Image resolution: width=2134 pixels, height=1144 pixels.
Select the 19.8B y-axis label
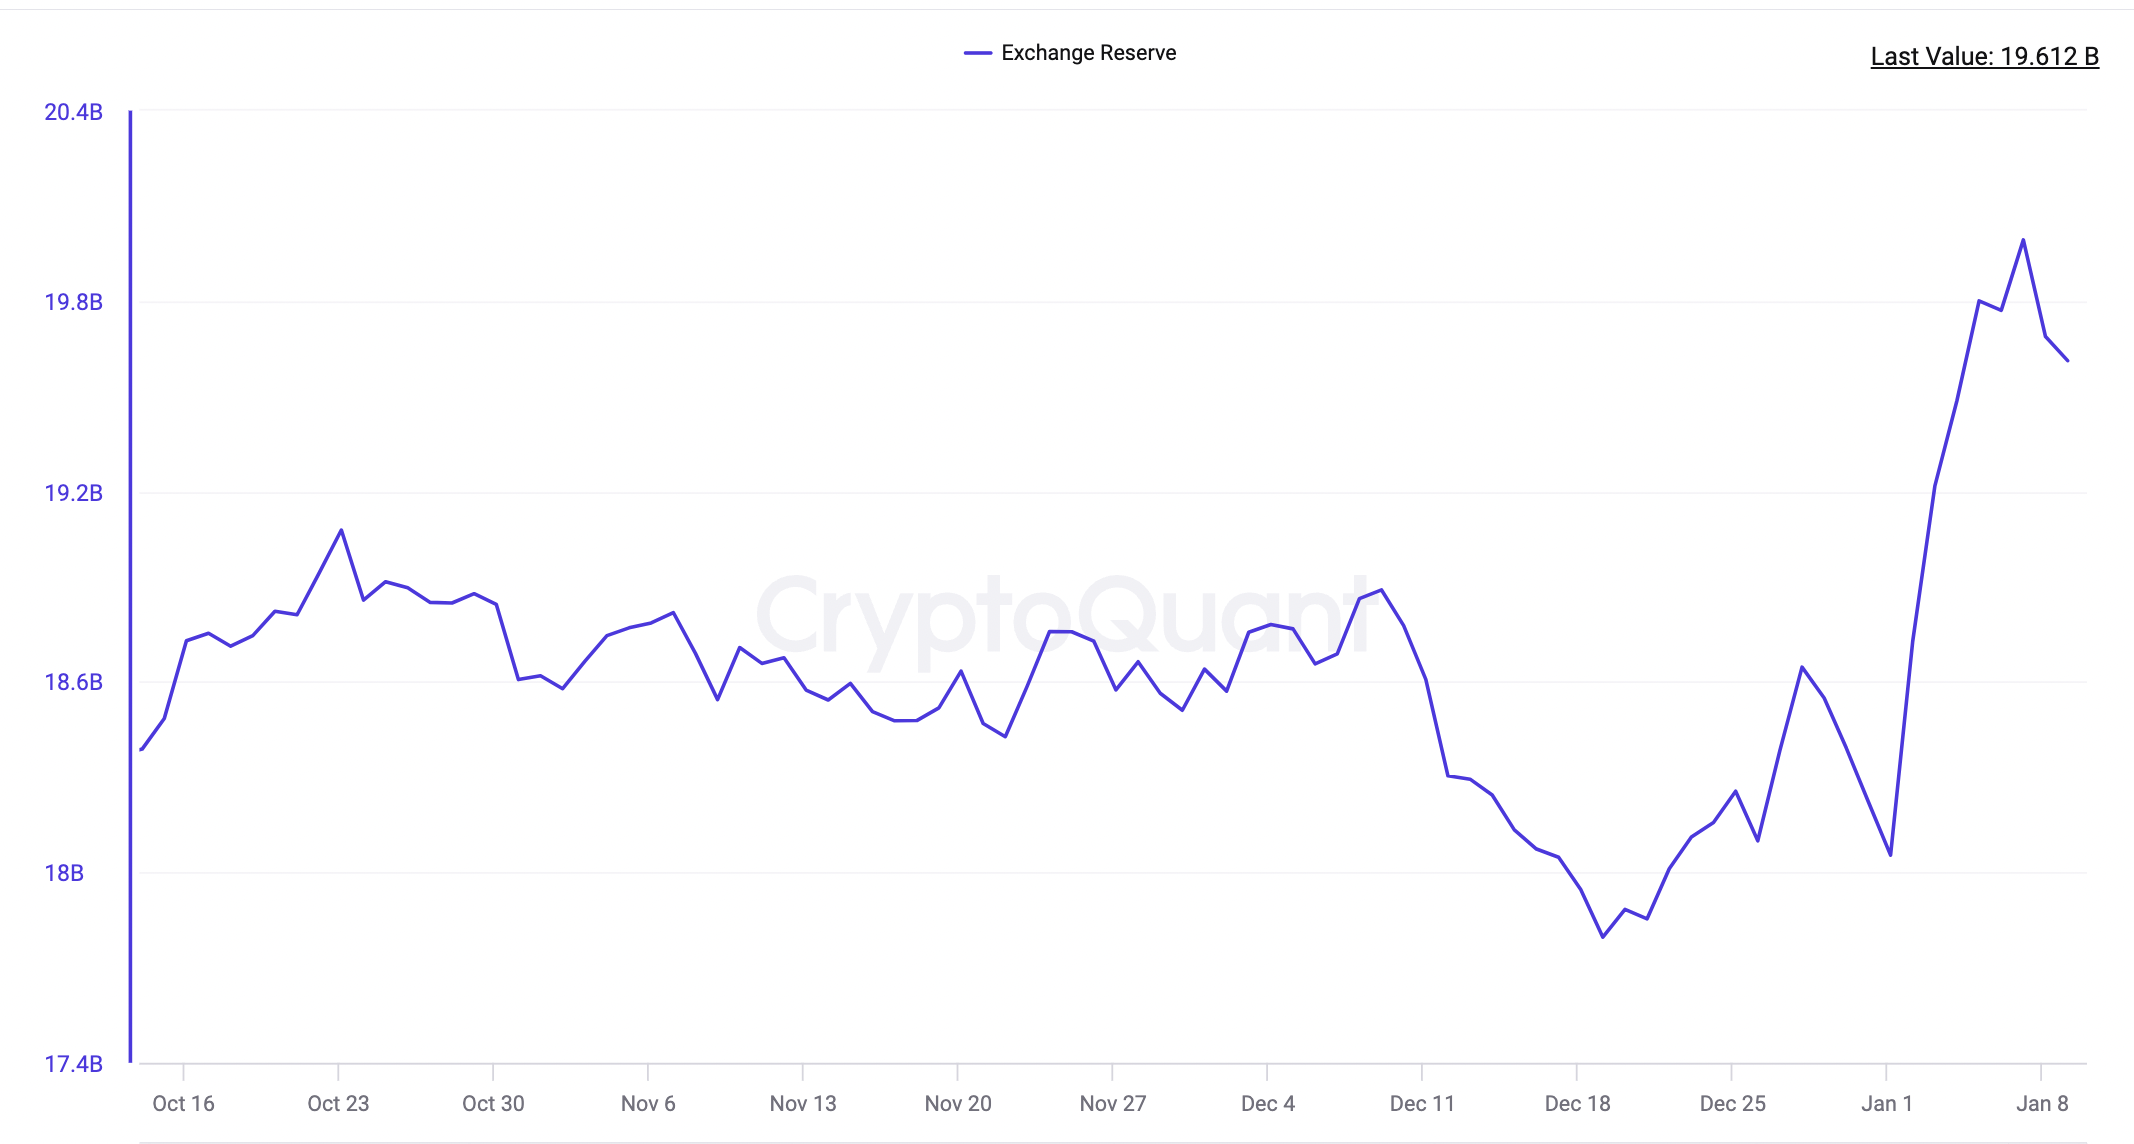coord(74,302)
